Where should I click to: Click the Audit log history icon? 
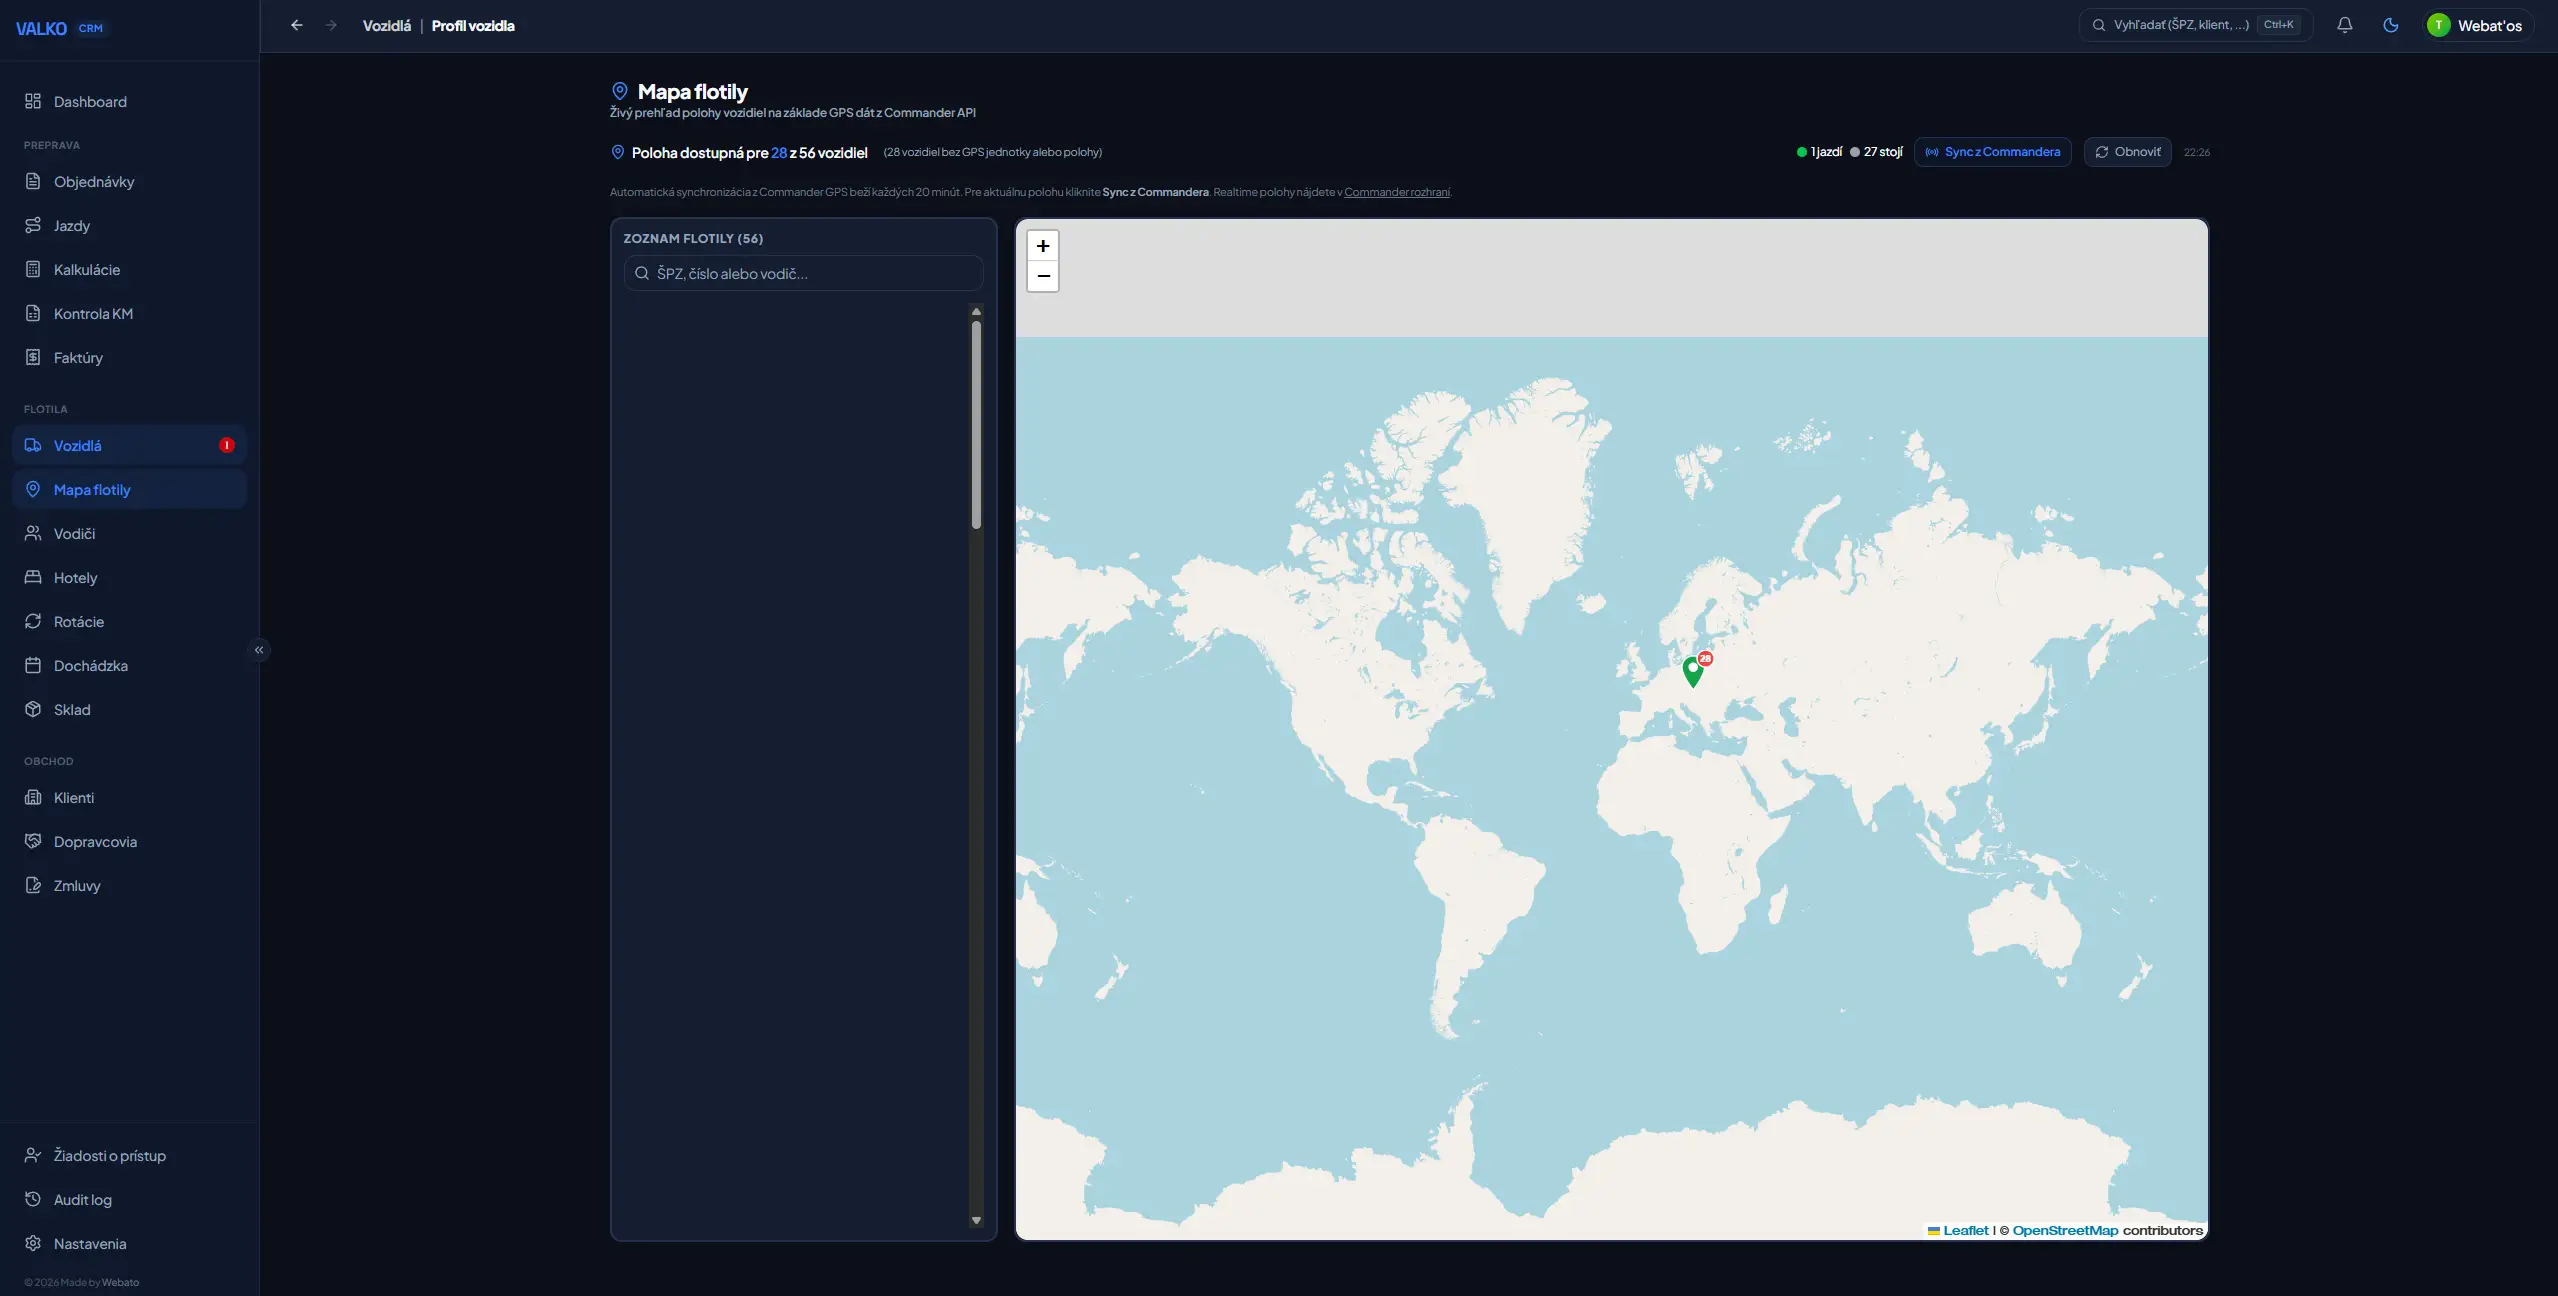(33, 1200)
